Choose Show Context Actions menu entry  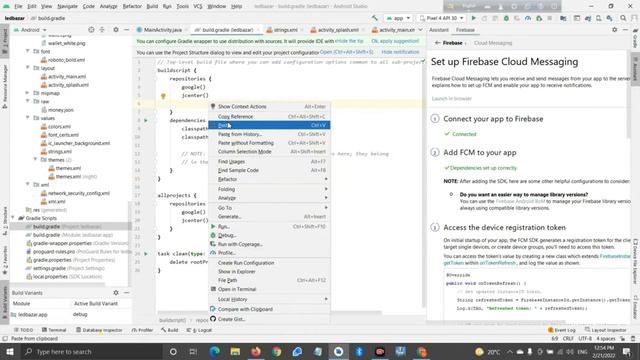(269, 107)
